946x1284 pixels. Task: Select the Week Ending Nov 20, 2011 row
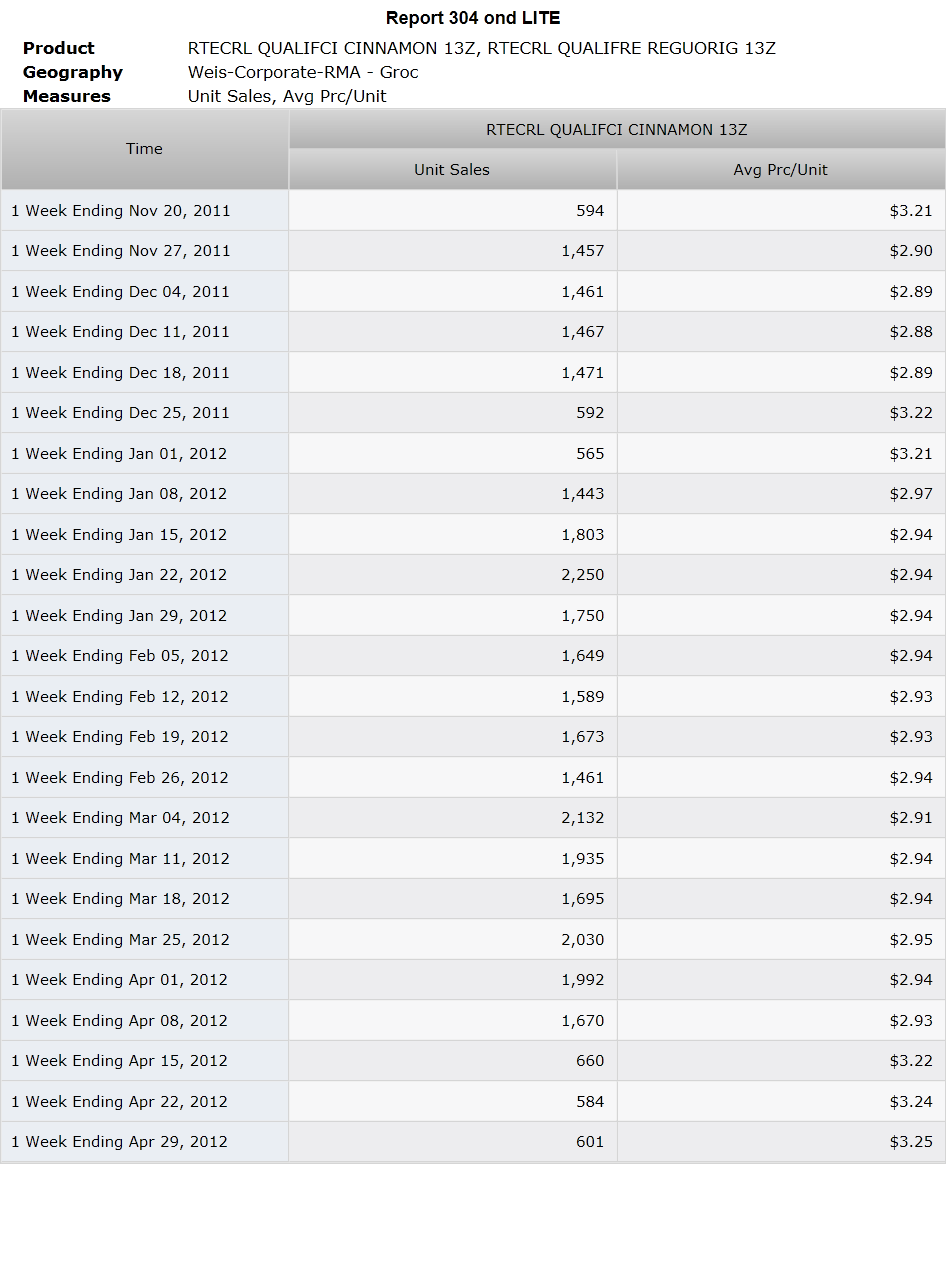tap(473, 211)
